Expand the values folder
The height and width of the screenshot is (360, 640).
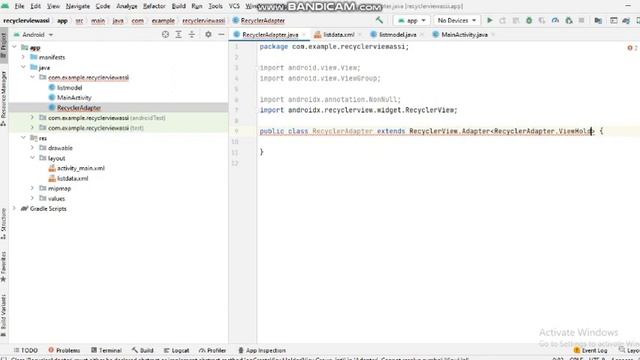[33, 198]
